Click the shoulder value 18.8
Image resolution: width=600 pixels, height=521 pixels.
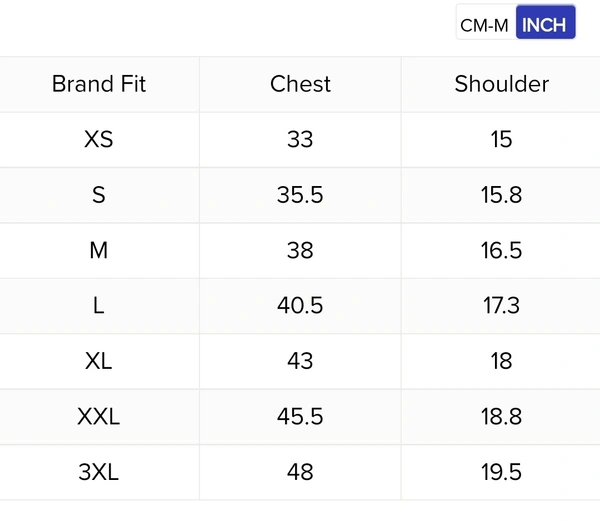501,416
